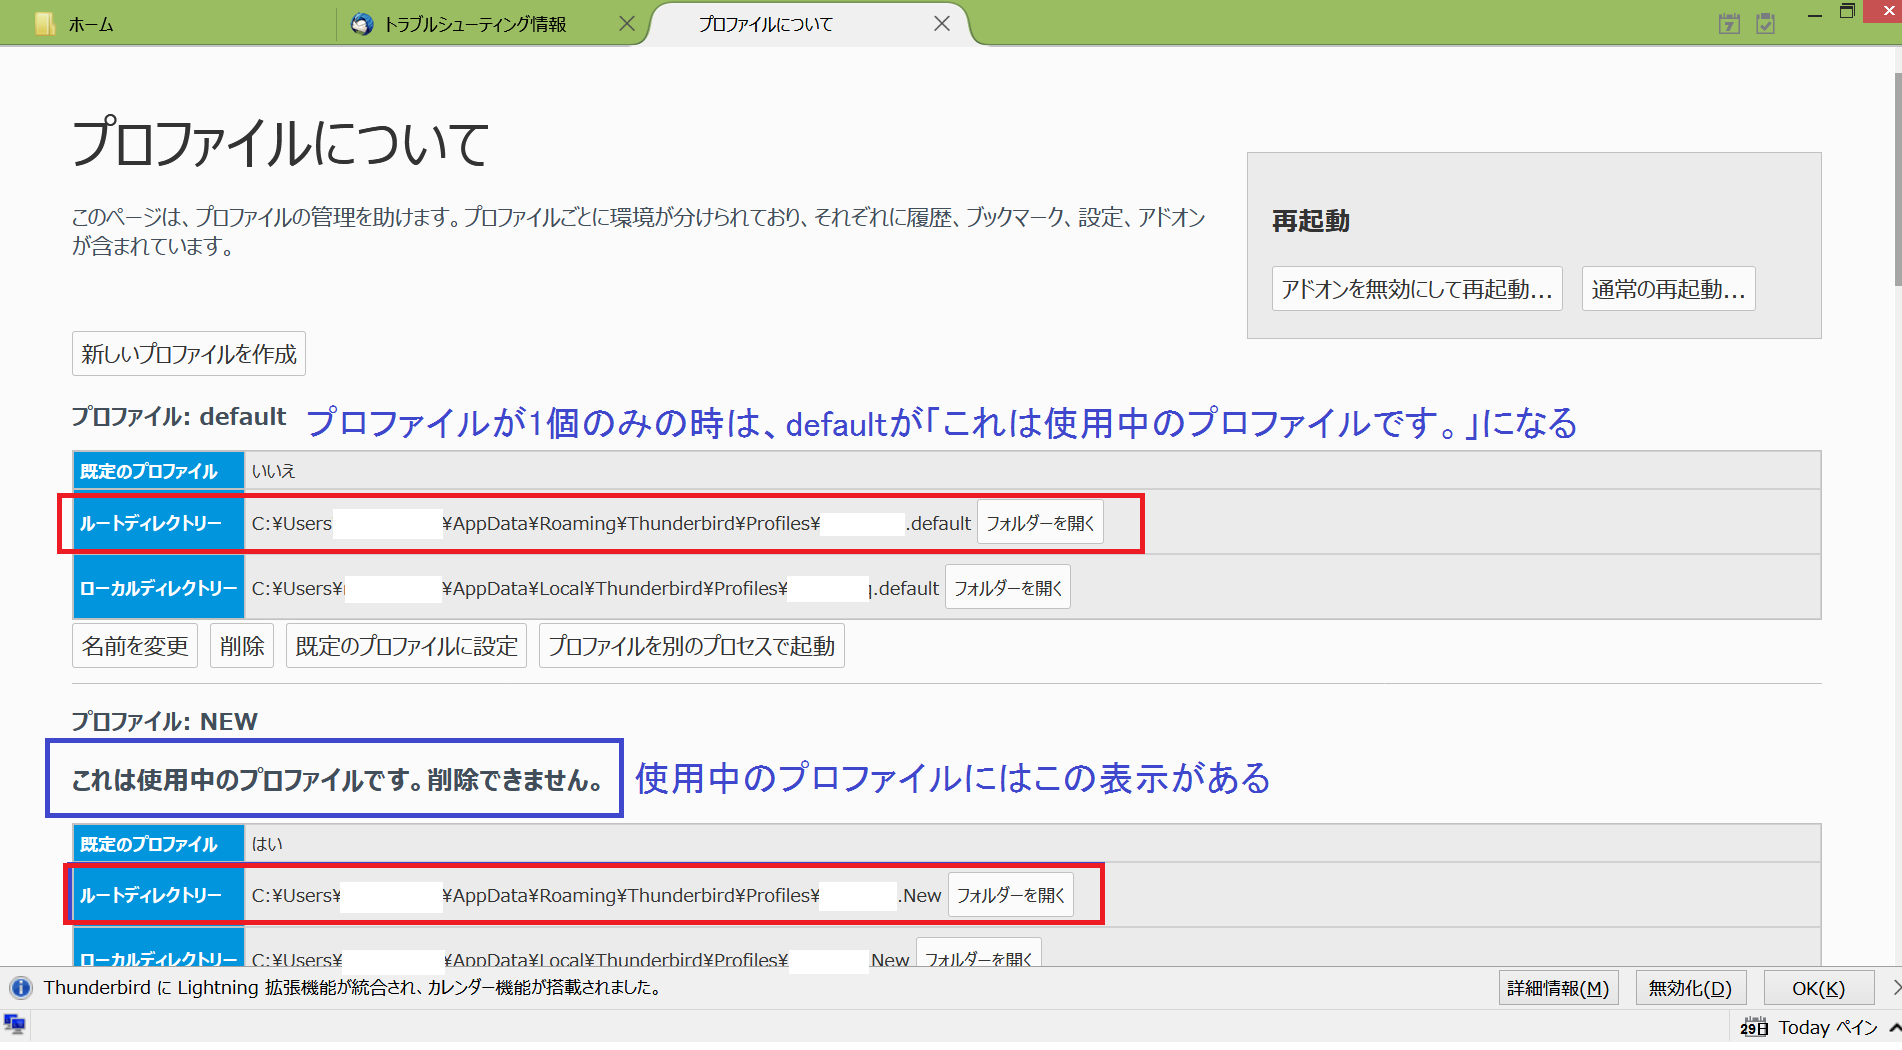1902x1050 pixels.
Task: Click 無効化(D) in the notification bar
Action: coord(1690,988)
